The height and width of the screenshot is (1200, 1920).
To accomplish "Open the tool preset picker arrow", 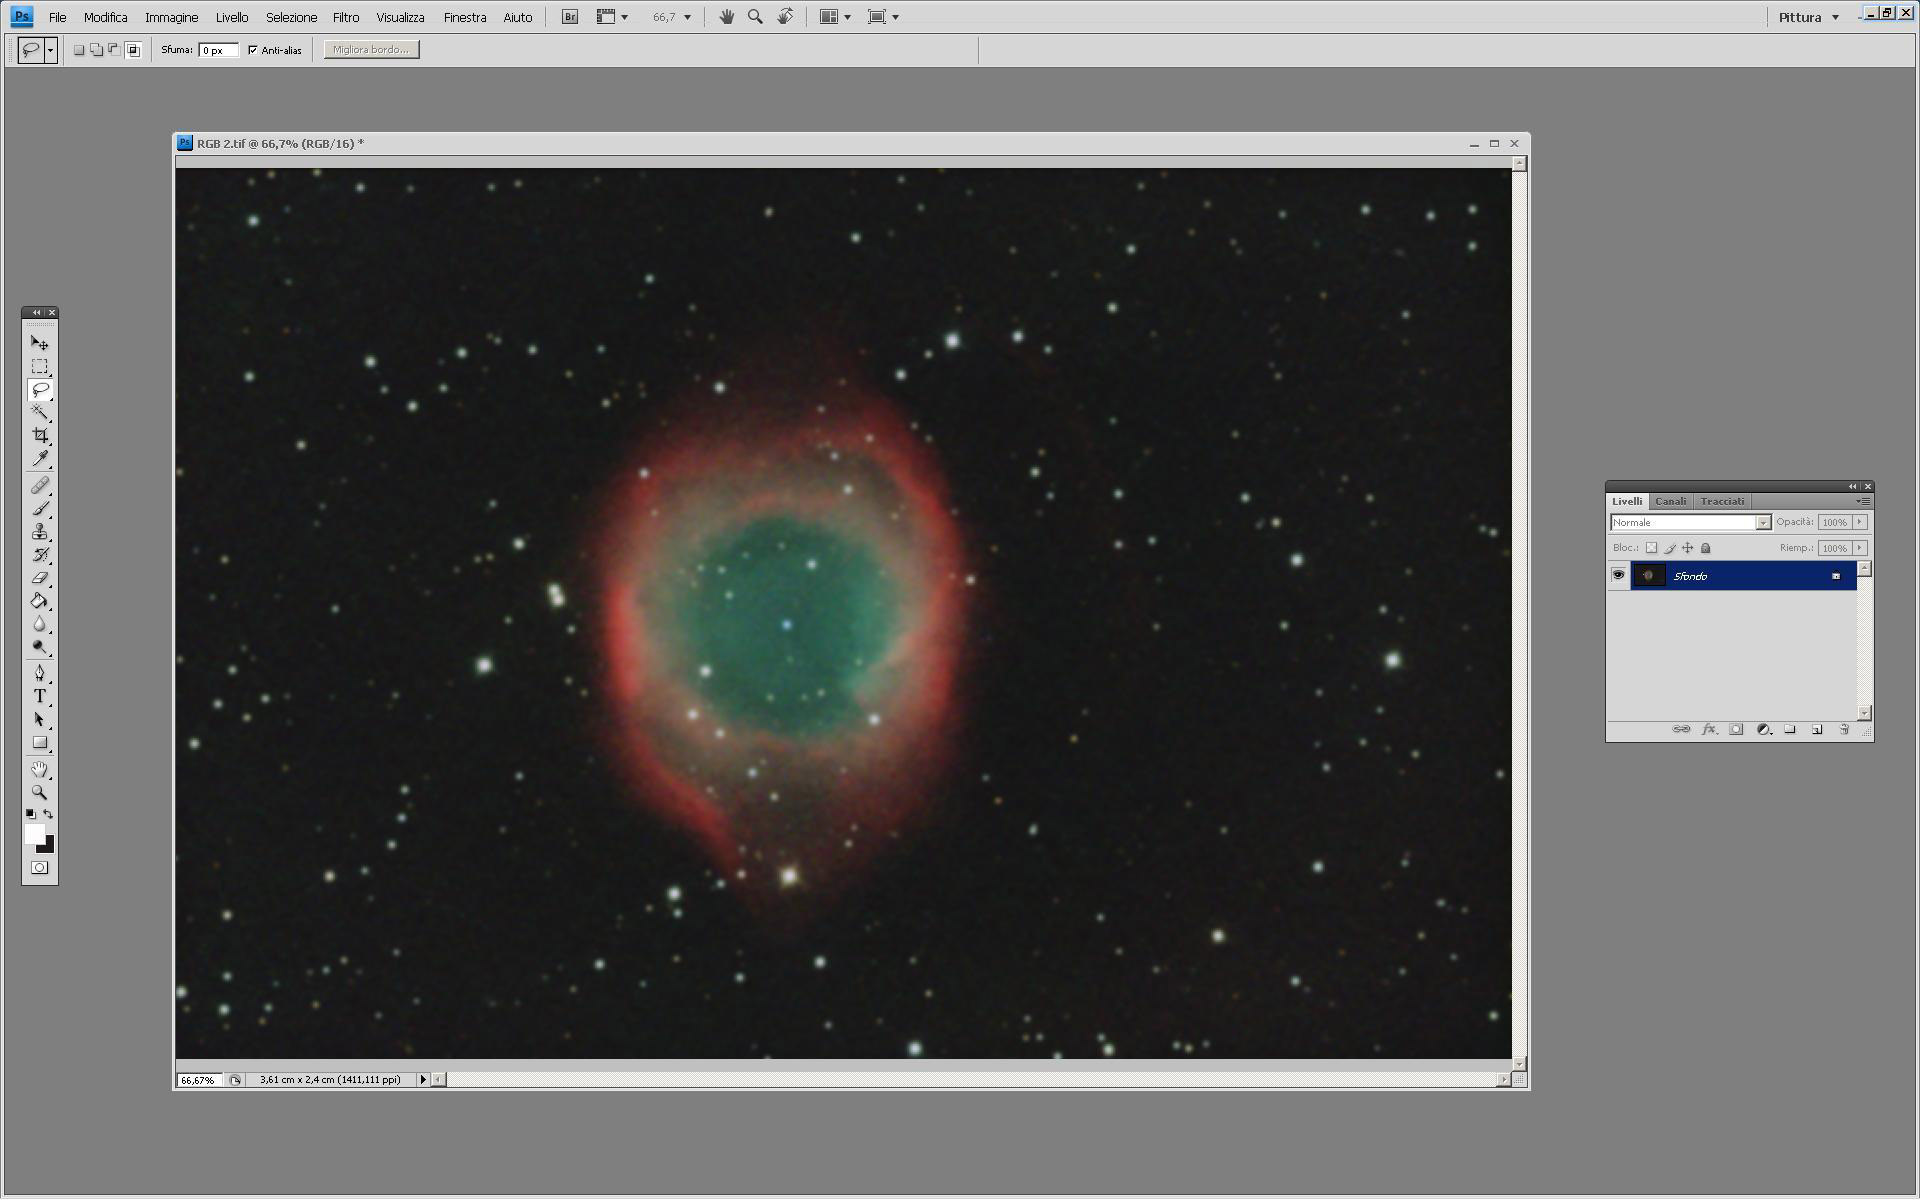I will [50, 50].
